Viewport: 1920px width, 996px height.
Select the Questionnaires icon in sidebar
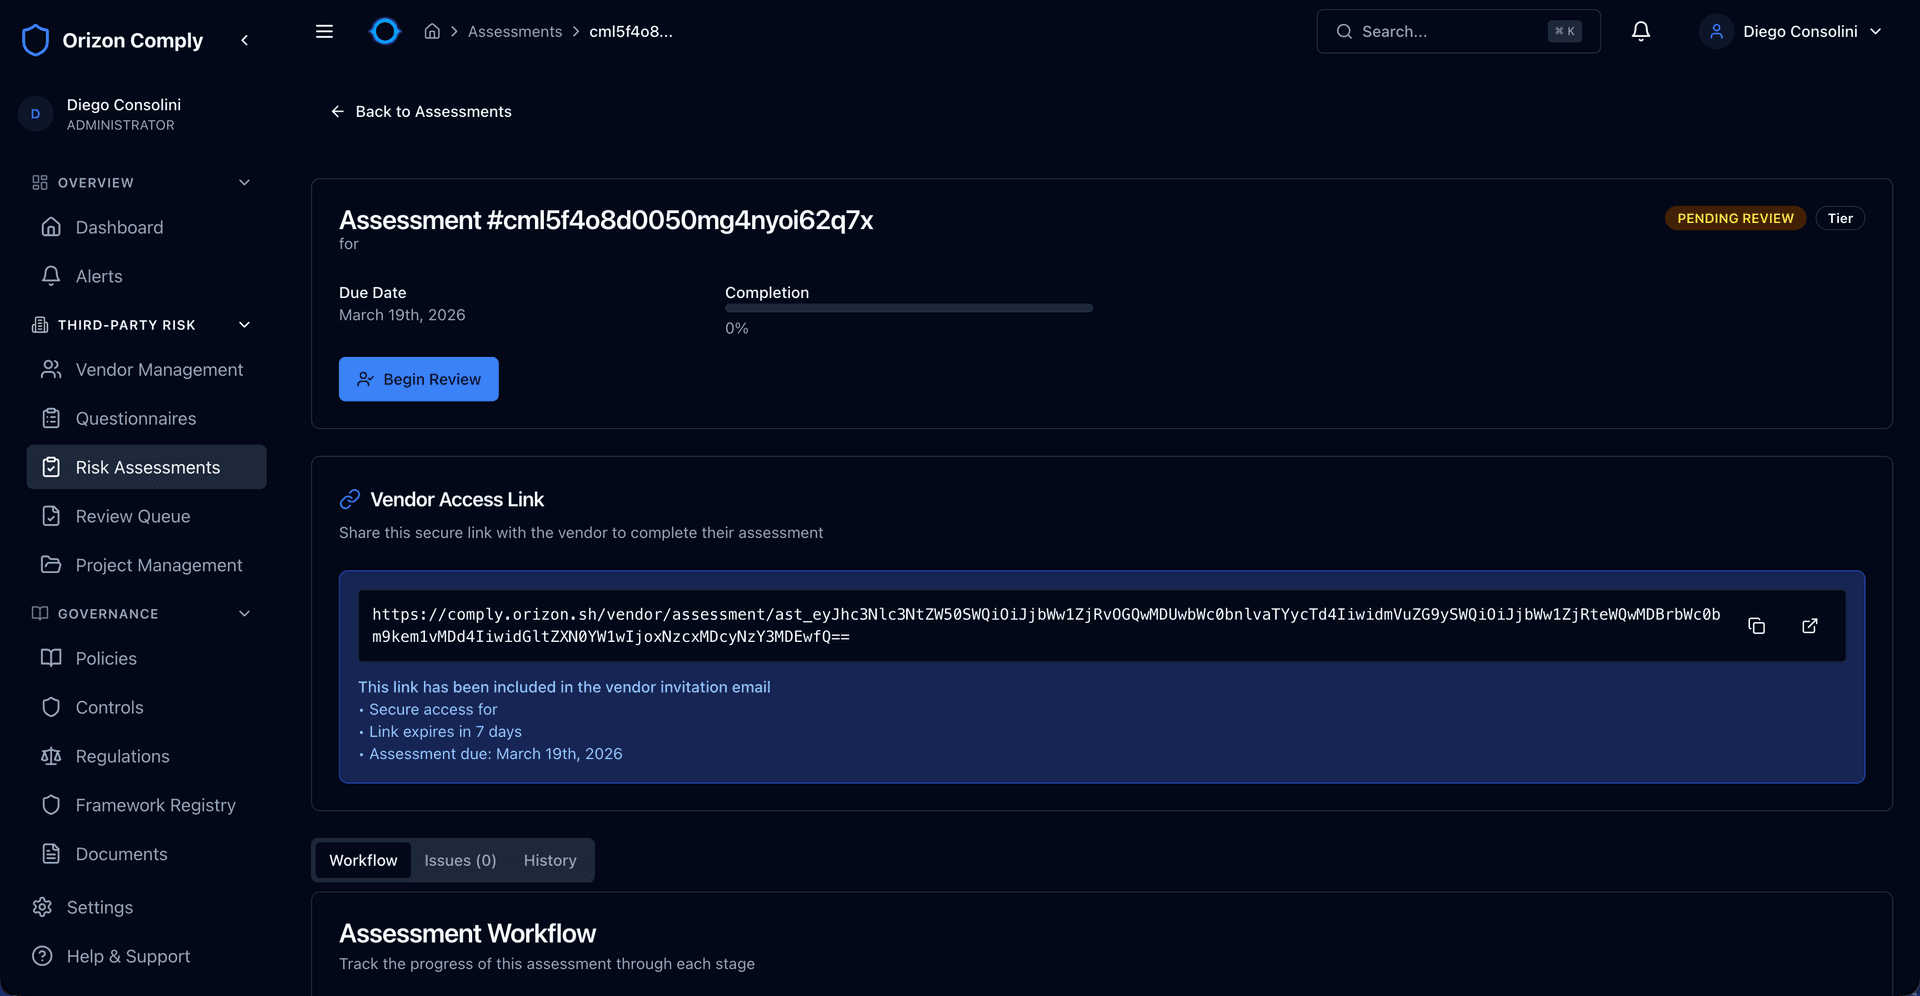pyautogui.click(x=51, y=418)
